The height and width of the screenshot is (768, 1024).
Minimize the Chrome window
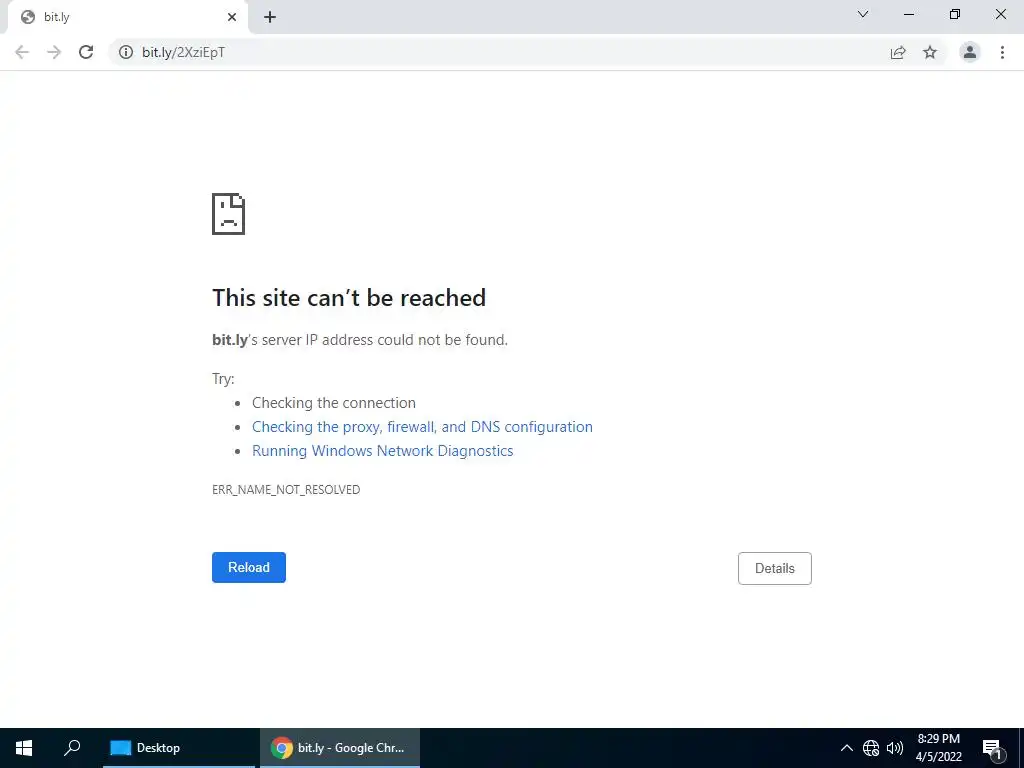(x=908, y=14)
